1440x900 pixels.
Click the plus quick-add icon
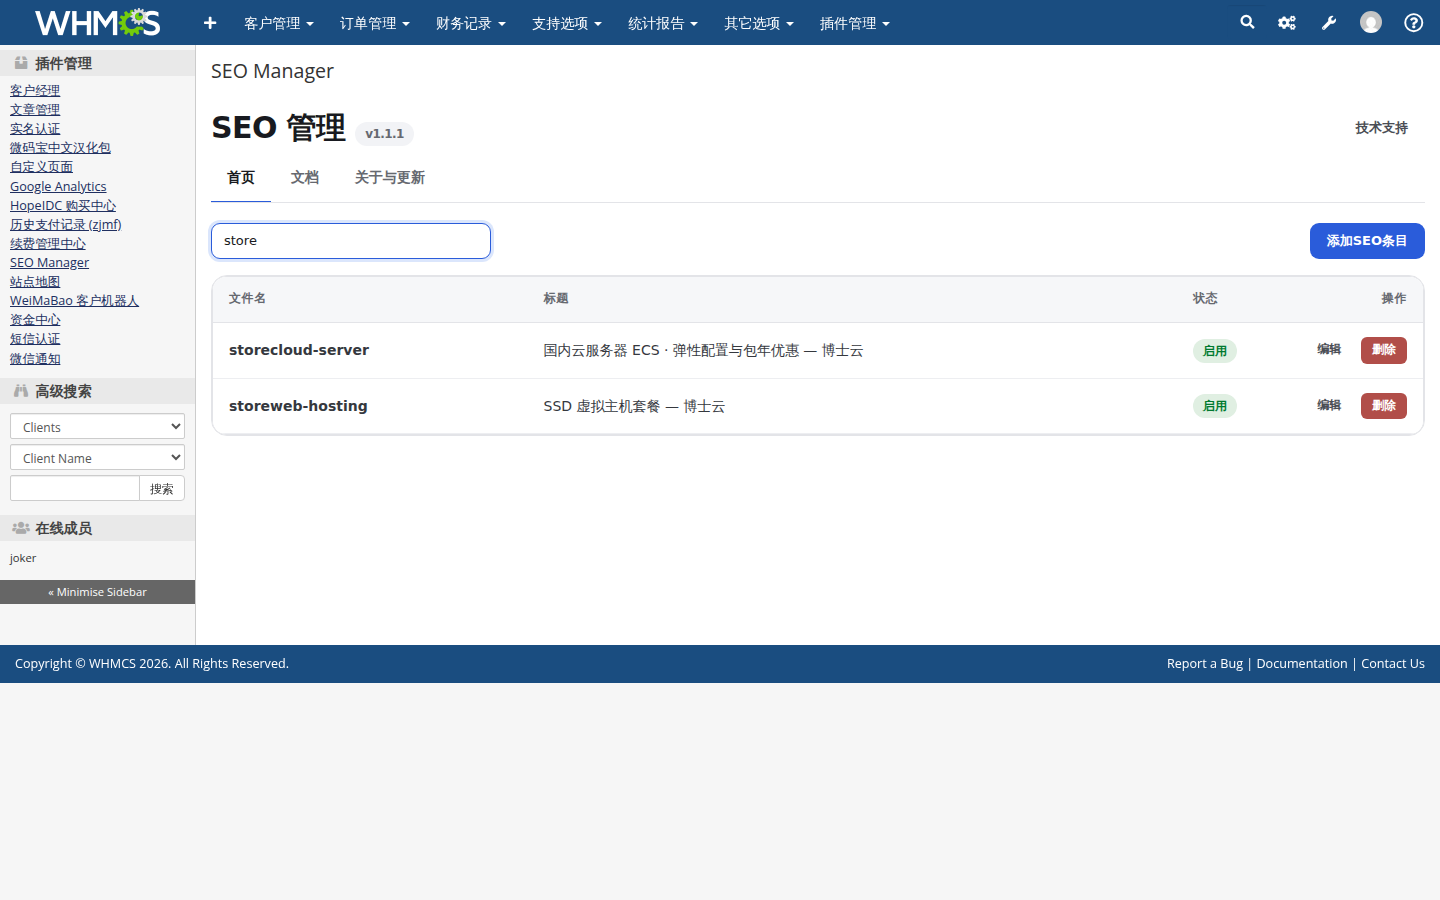pos(210,23)
